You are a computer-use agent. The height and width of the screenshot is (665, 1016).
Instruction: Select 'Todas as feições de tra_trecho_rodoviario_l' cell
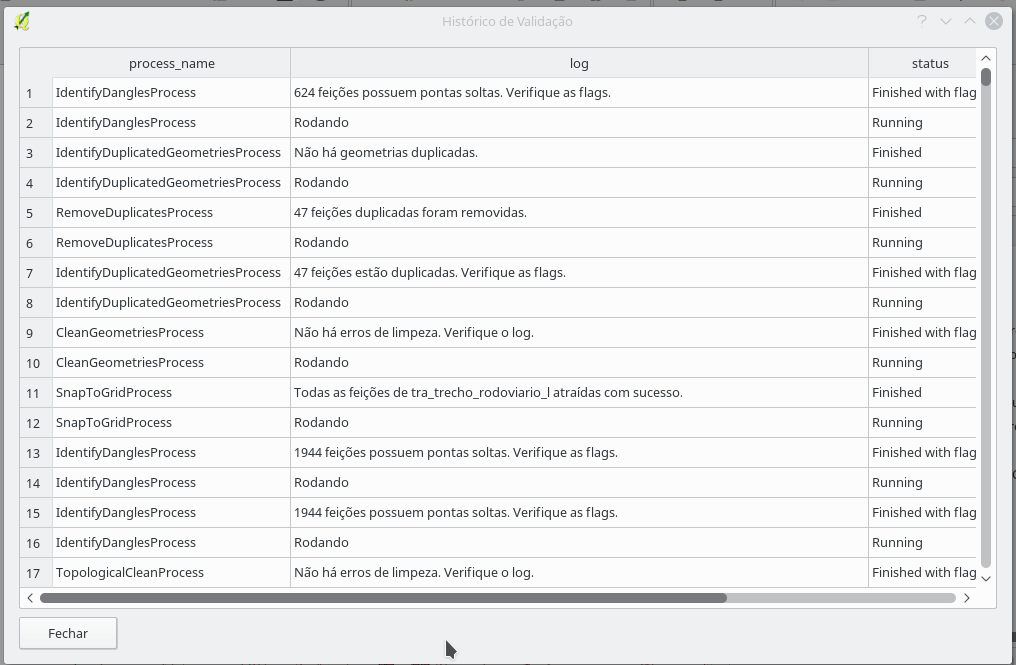coord(579,393)
